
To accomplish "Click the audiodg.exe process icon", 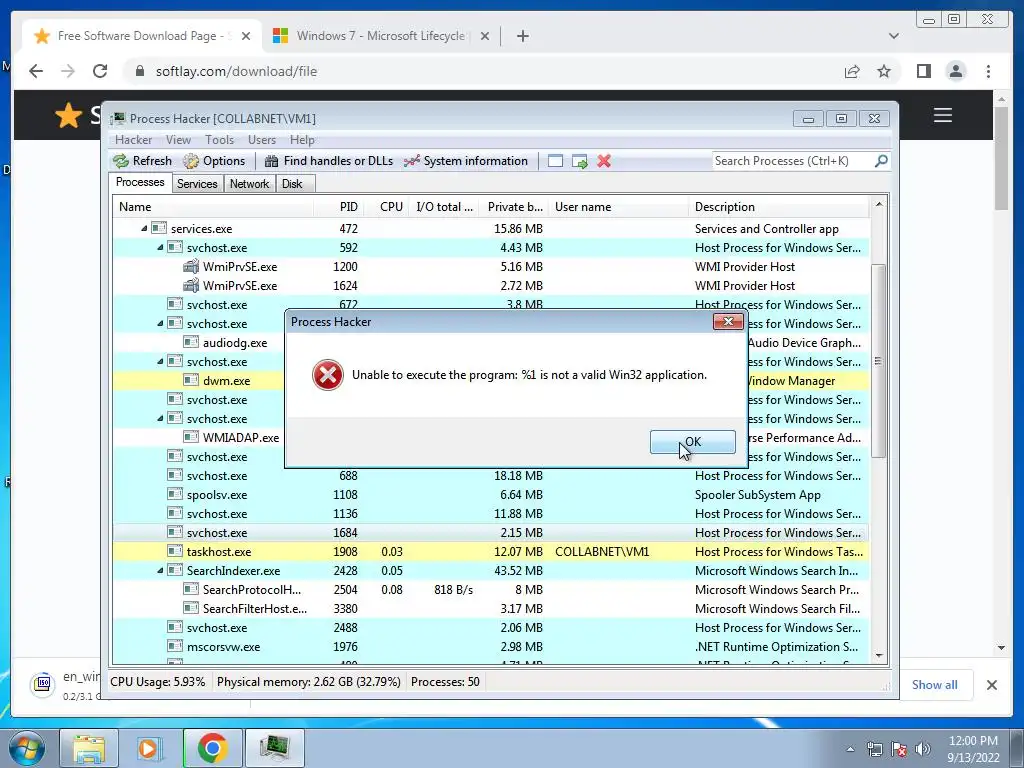I will click(x=191, y=342).
